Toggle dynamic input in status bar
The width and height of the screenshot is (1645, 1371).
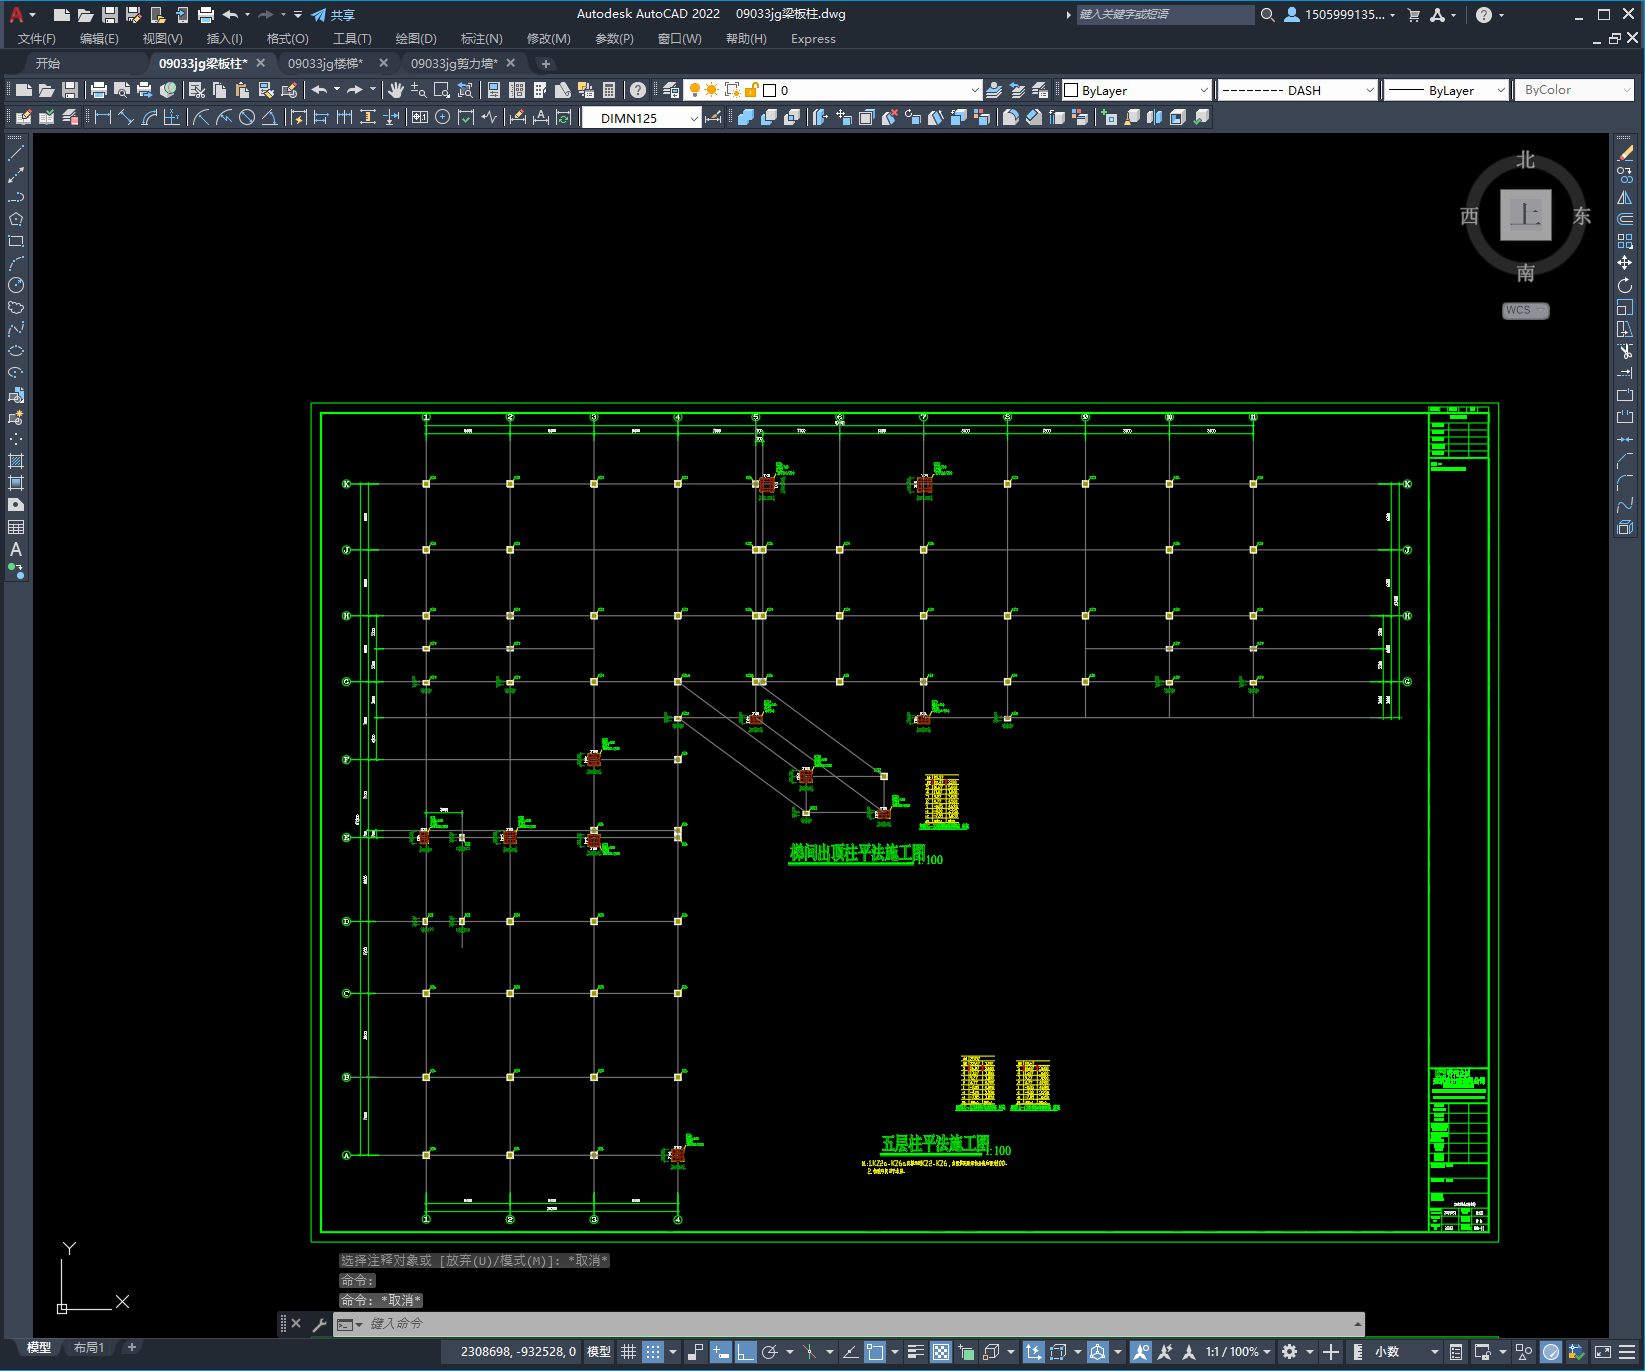(721, 1352)
